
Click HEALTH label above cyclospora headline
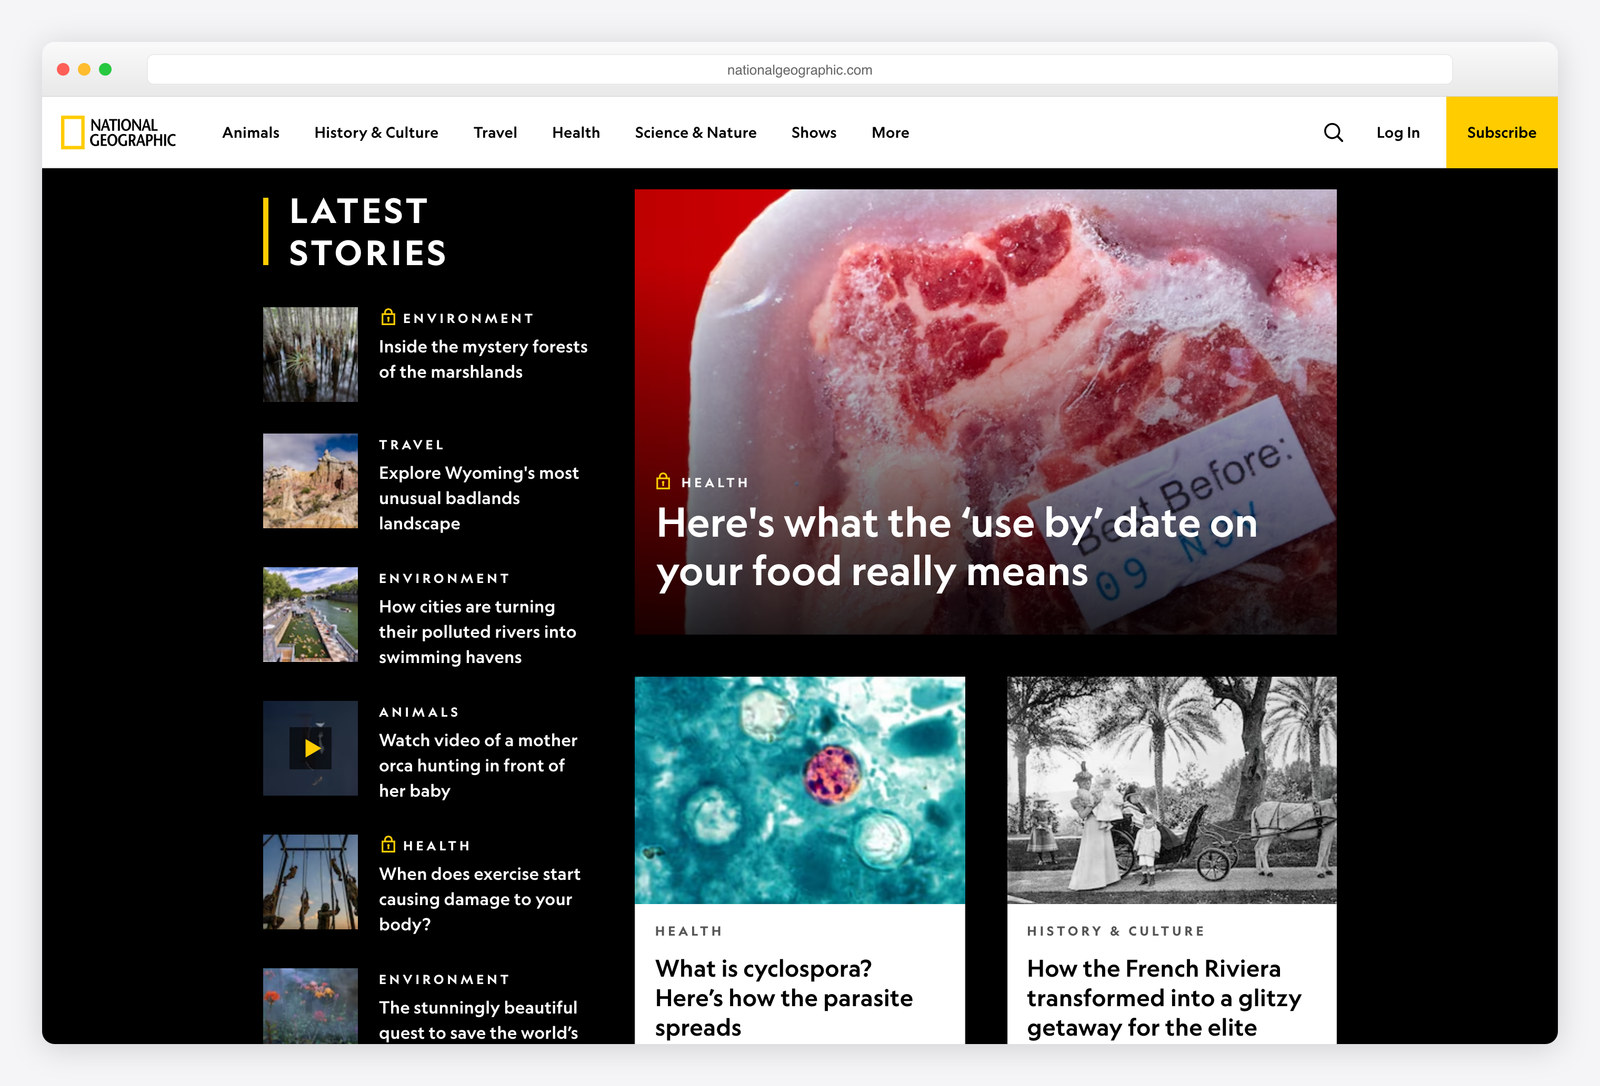[x=689, y=931]
